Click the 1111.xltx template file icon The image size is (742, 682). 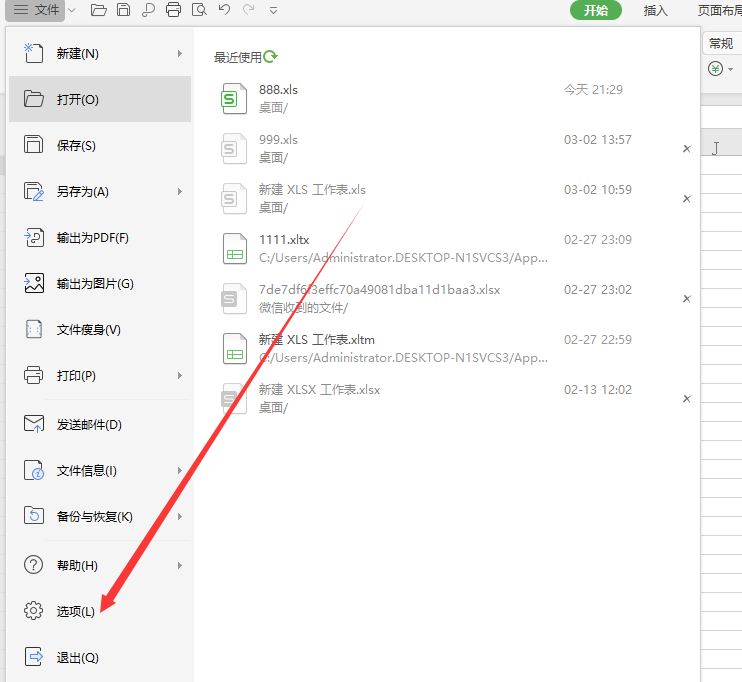235,248
